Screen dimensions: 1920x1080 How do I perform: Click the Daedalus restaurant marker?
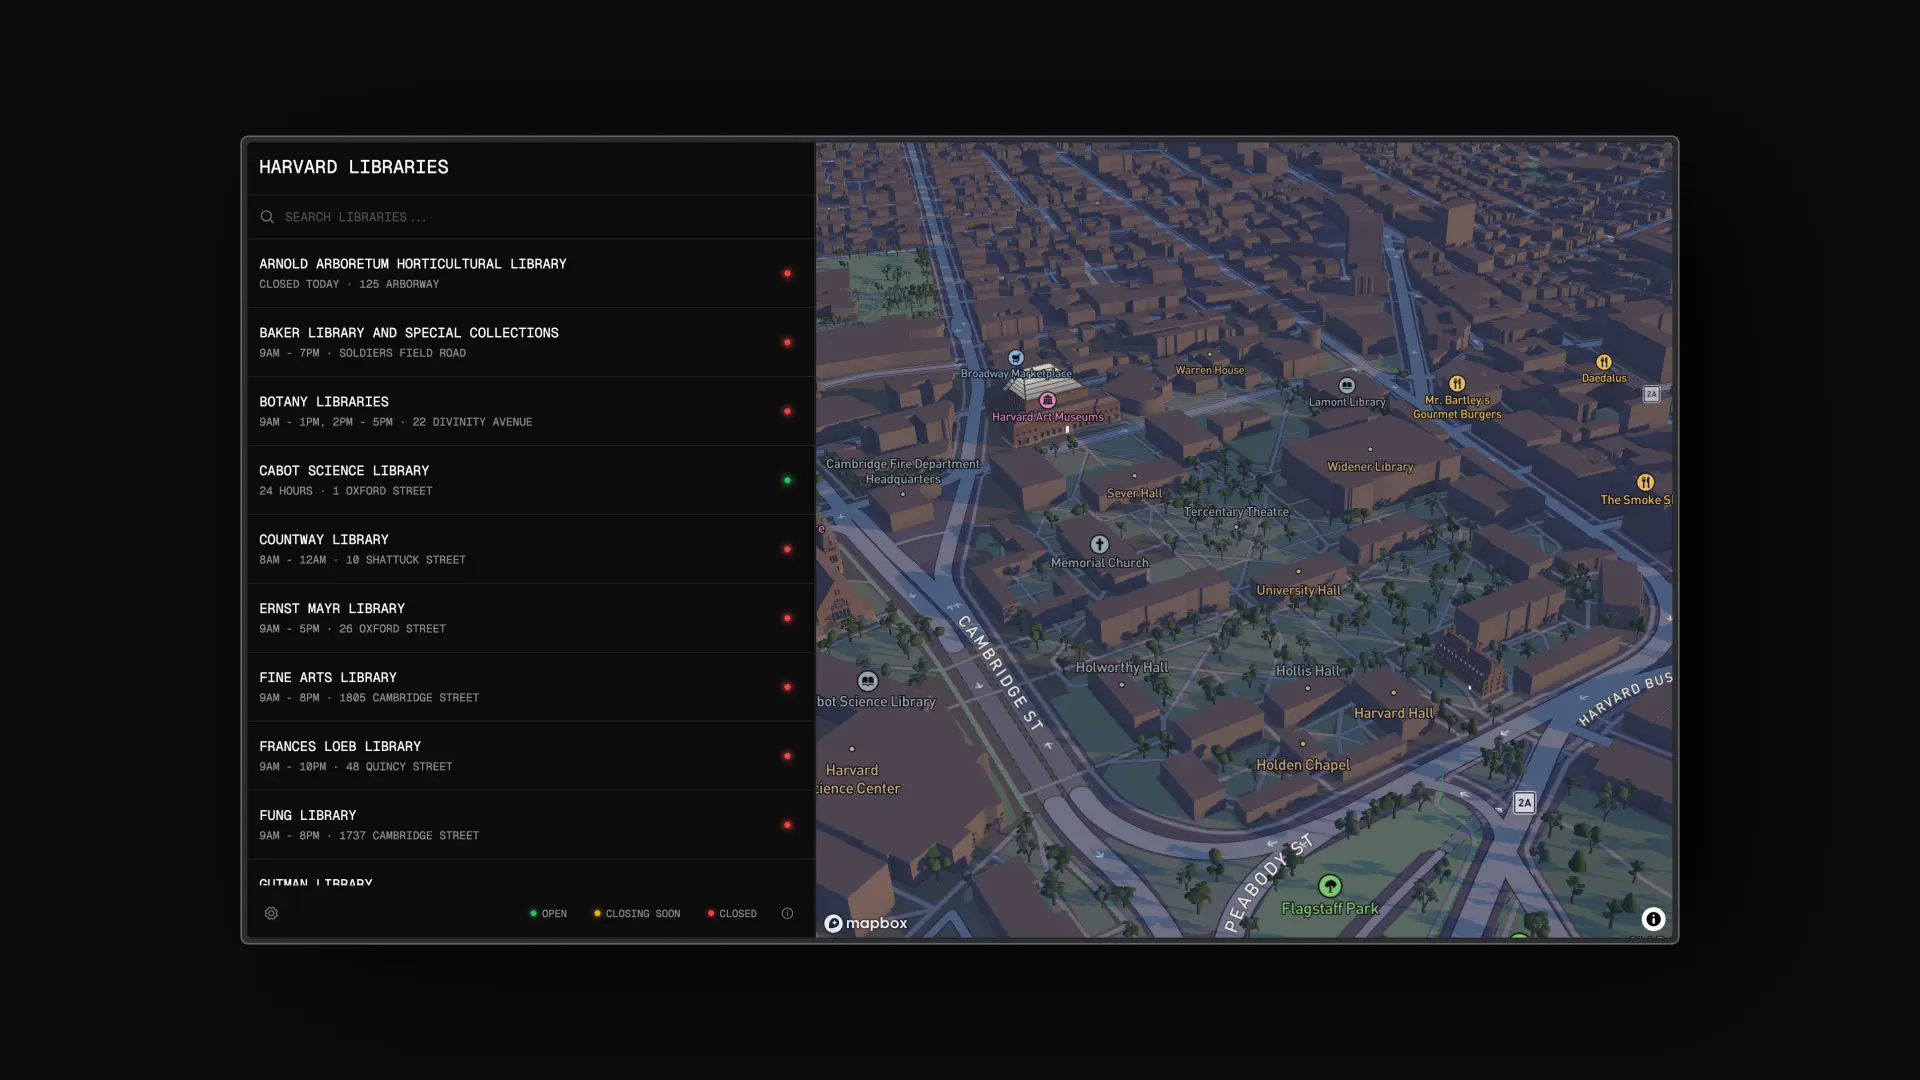tap(1603, 362)
